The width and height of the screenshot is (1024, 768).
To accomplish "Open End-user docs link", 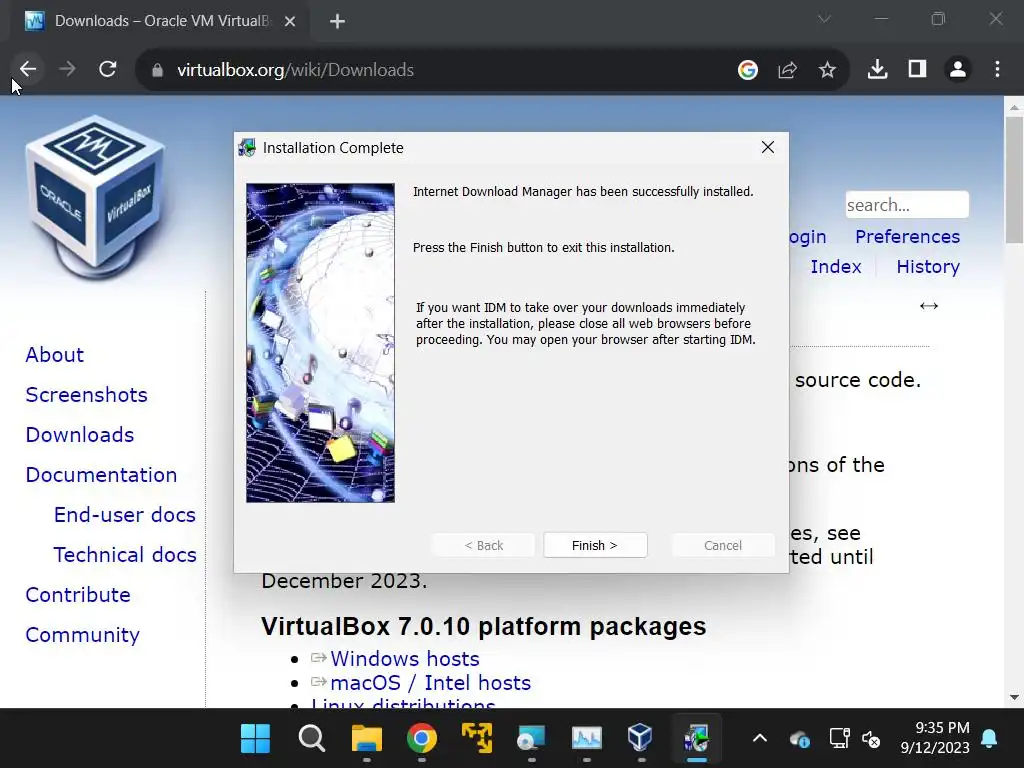I will pos(125,515).
